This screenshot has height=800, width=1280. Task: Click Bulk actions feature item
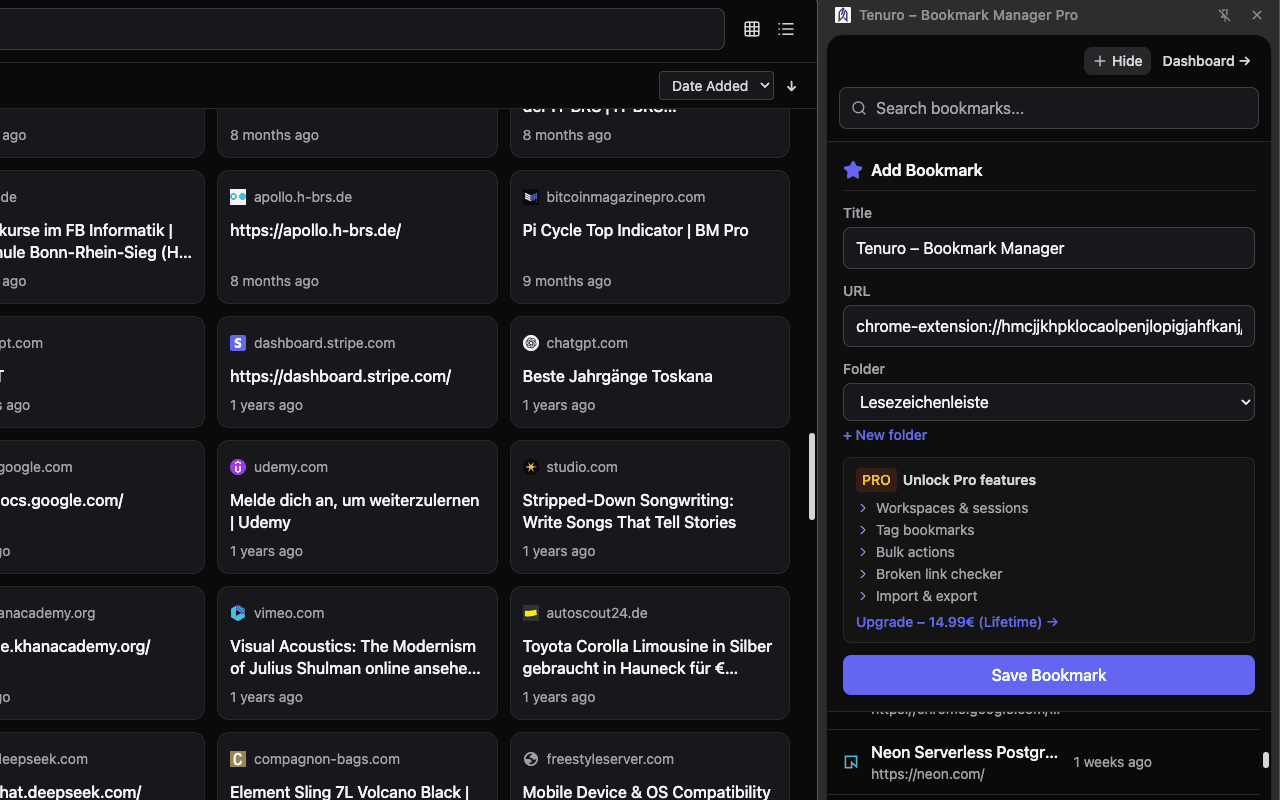click(906, 552)
